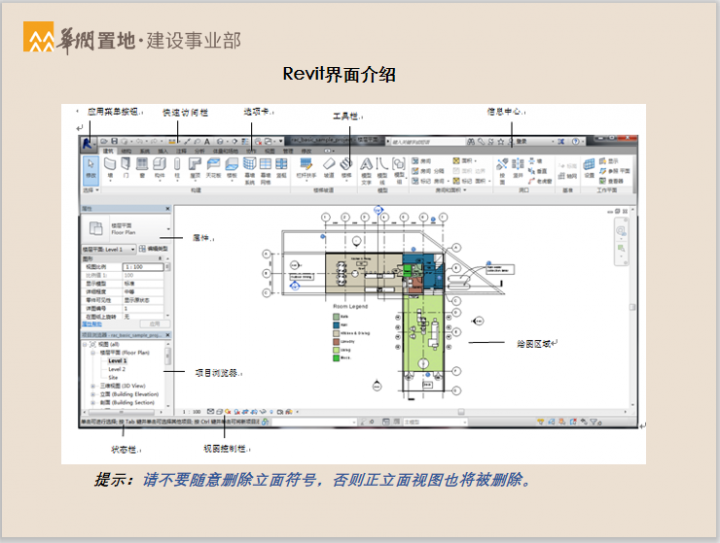
Task: Click the favorites star icon in InfoCenter
Action: (x=501, y=142)
